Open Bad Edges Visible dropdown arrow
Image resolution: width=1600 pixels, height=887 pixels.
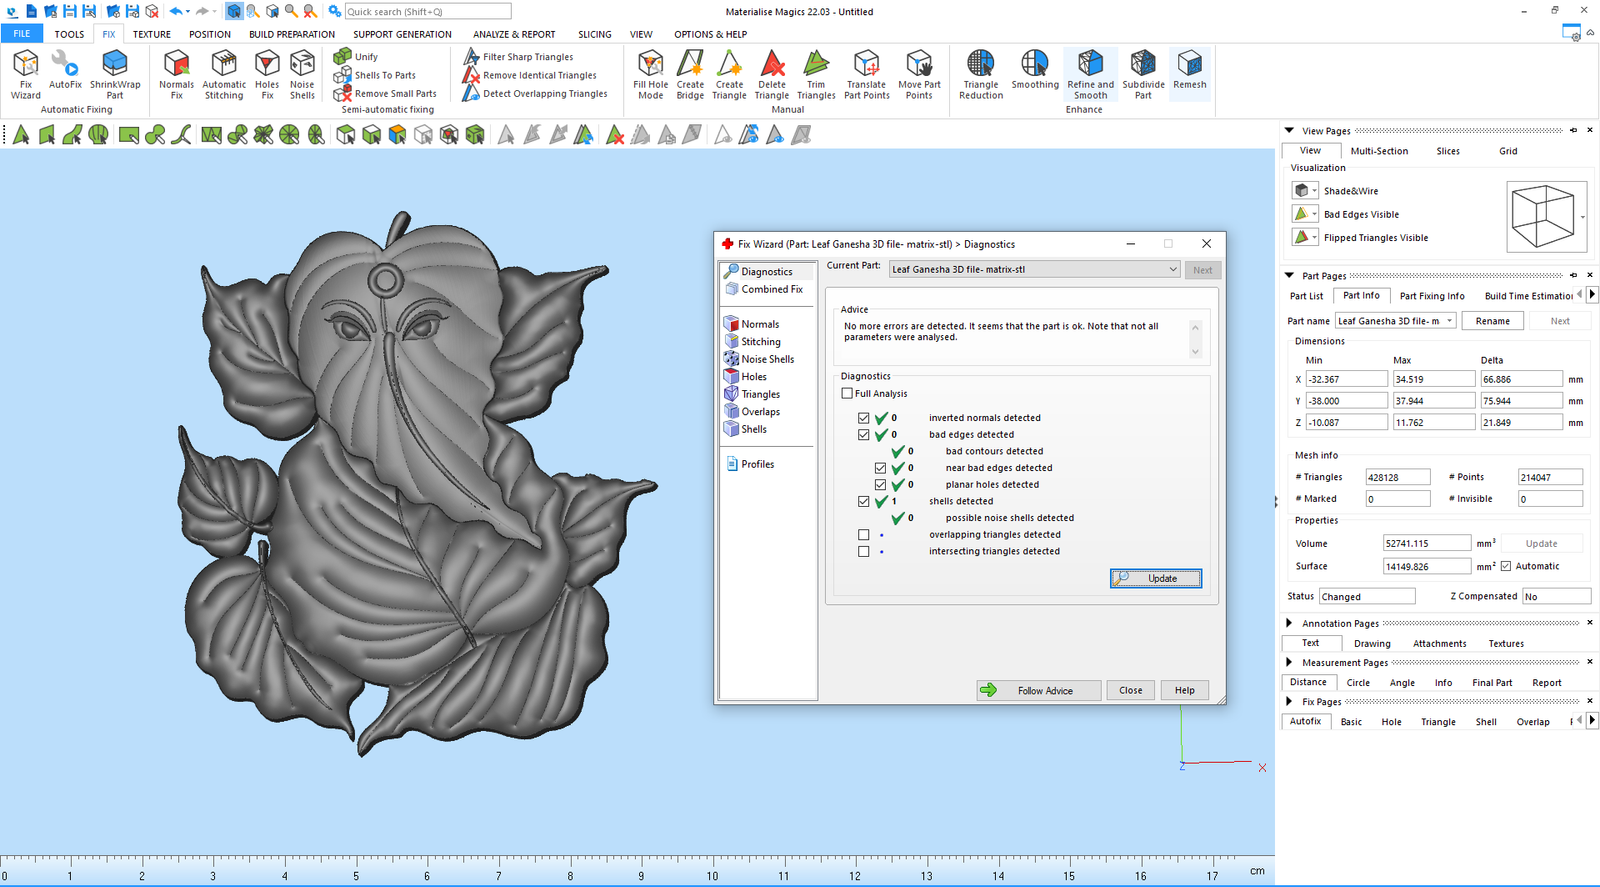1314,214
